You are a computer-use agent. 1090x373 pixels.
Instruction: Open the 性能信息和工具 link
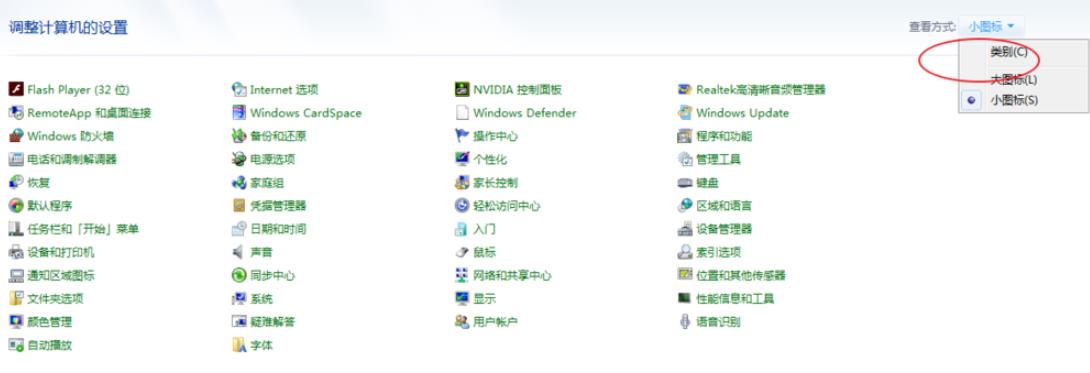tap(735, 299)
